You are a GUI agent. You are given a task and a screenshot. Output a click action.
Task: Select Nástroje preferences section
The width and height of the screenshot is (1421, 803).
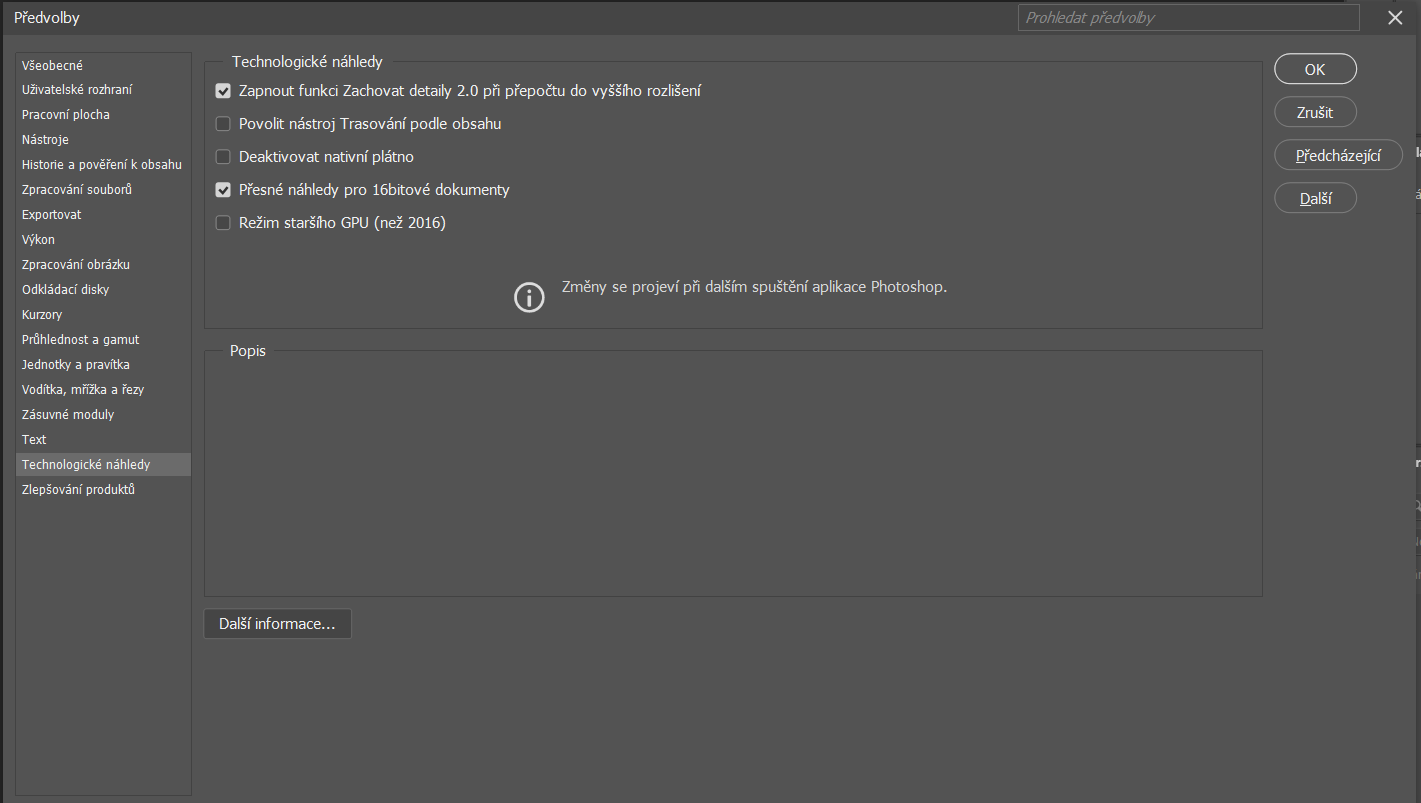click(x=45, y=140)
